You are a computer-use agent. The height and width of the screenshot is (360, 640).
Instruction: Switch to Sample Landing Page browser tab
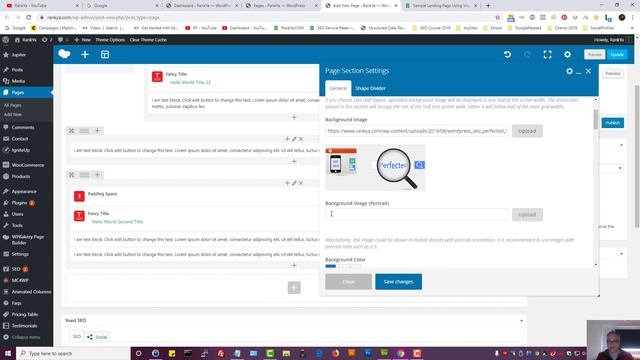pyautogui.click(x=442, y=6)
